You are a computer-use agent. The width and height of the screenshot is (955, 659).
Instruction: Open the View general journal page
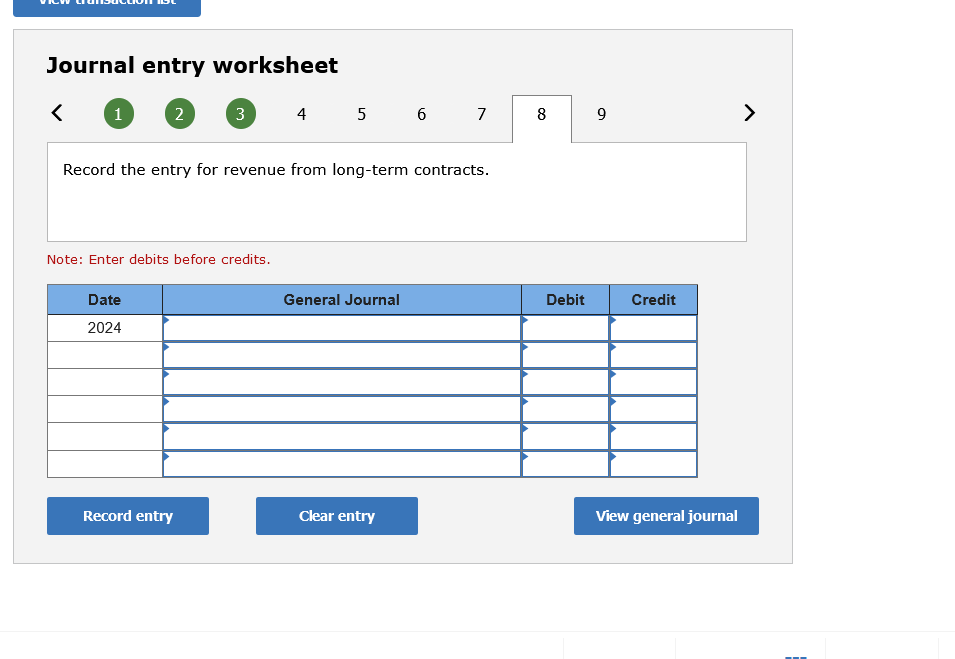point(666,515)
